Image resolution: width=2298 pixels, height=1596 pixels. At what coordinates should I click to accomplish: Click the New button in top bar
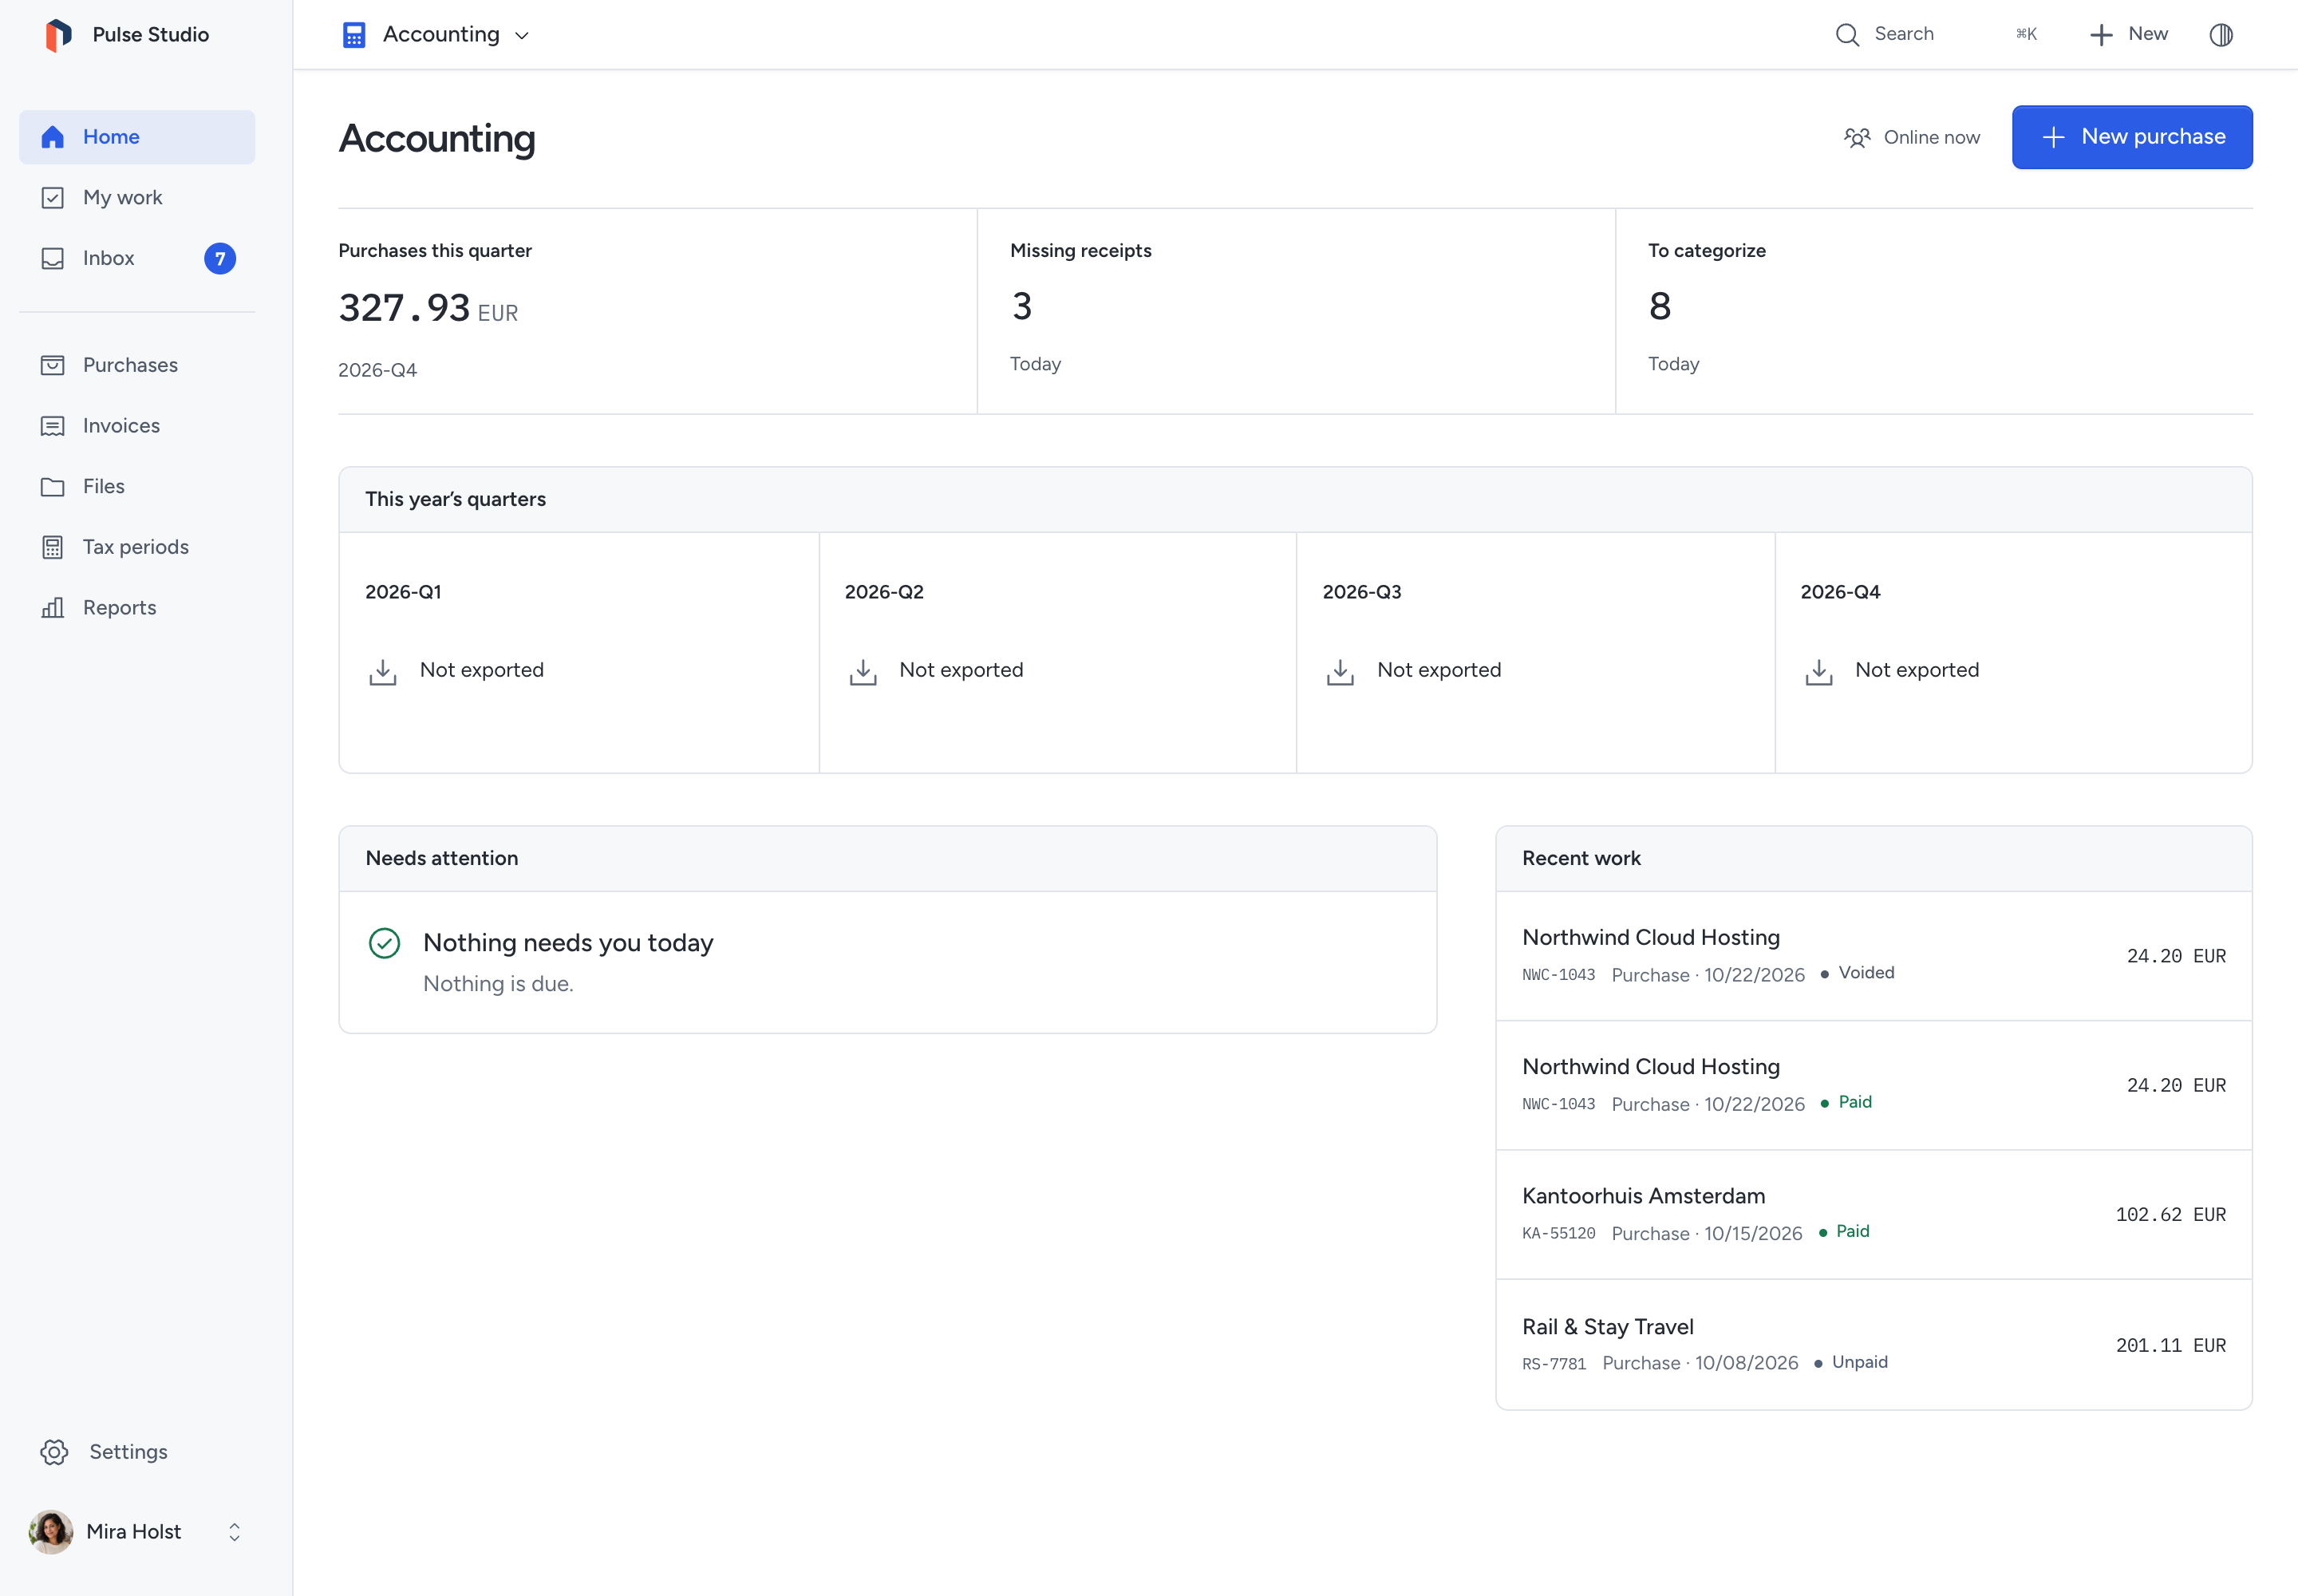coord(2128,35)
